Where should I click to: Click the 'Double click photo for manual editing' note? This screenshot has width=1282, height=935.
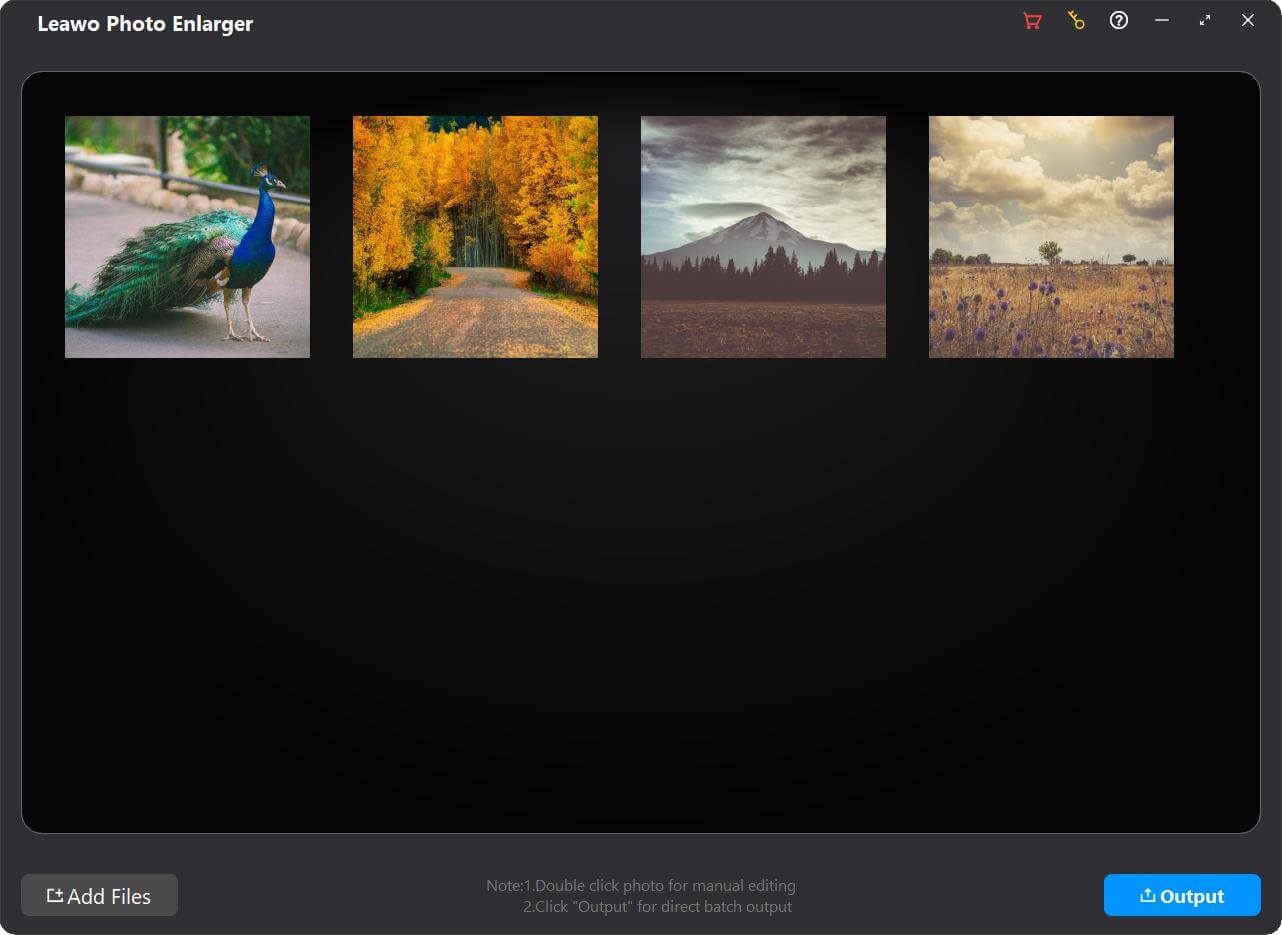click(x=666, y=885)
